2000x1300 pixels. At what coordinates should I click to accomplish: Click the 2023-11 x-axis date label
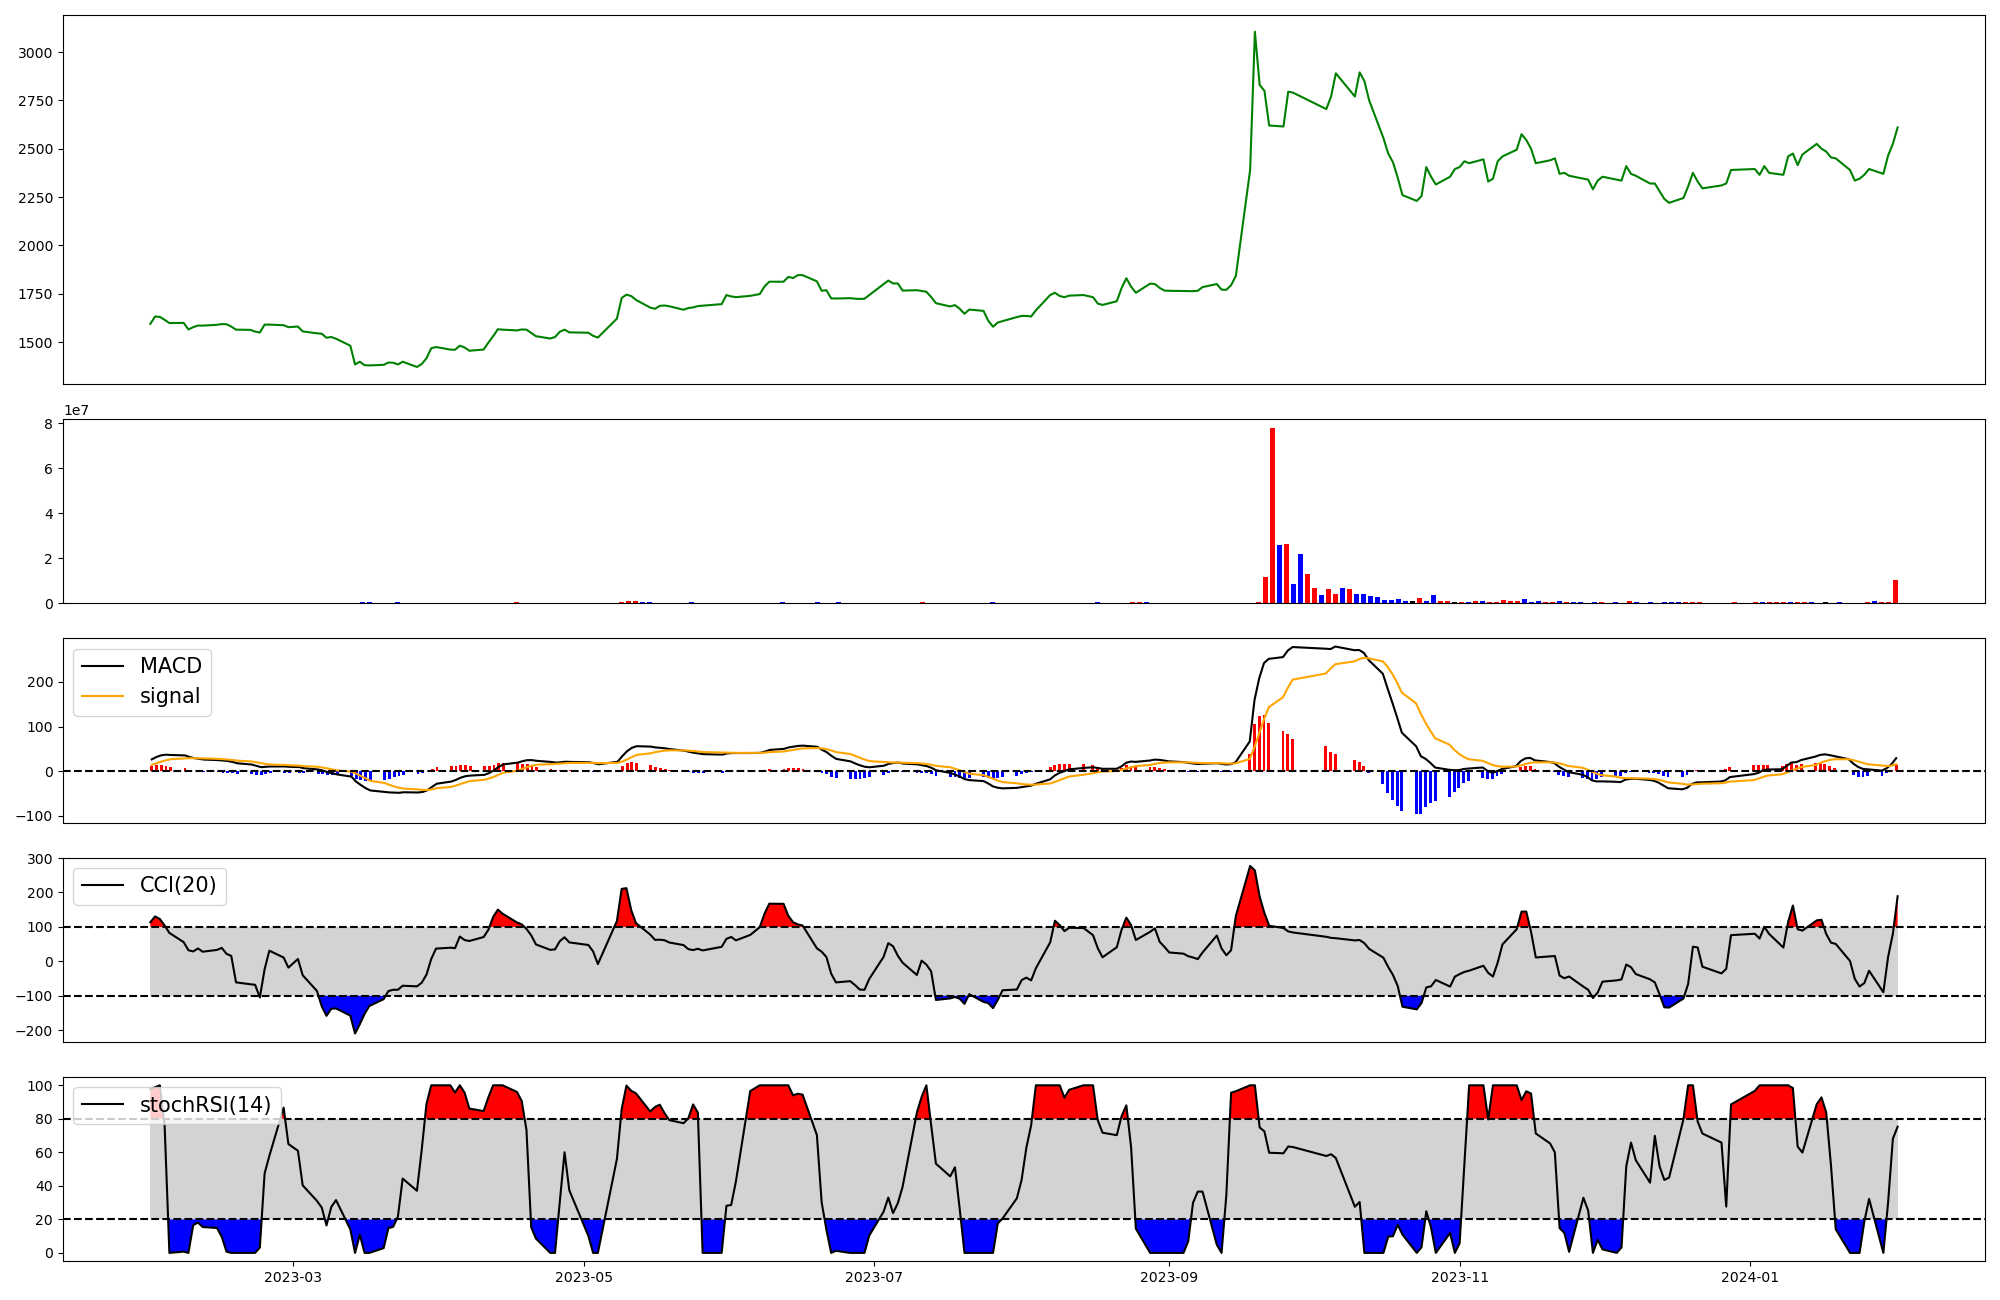pos(1461,1277)
